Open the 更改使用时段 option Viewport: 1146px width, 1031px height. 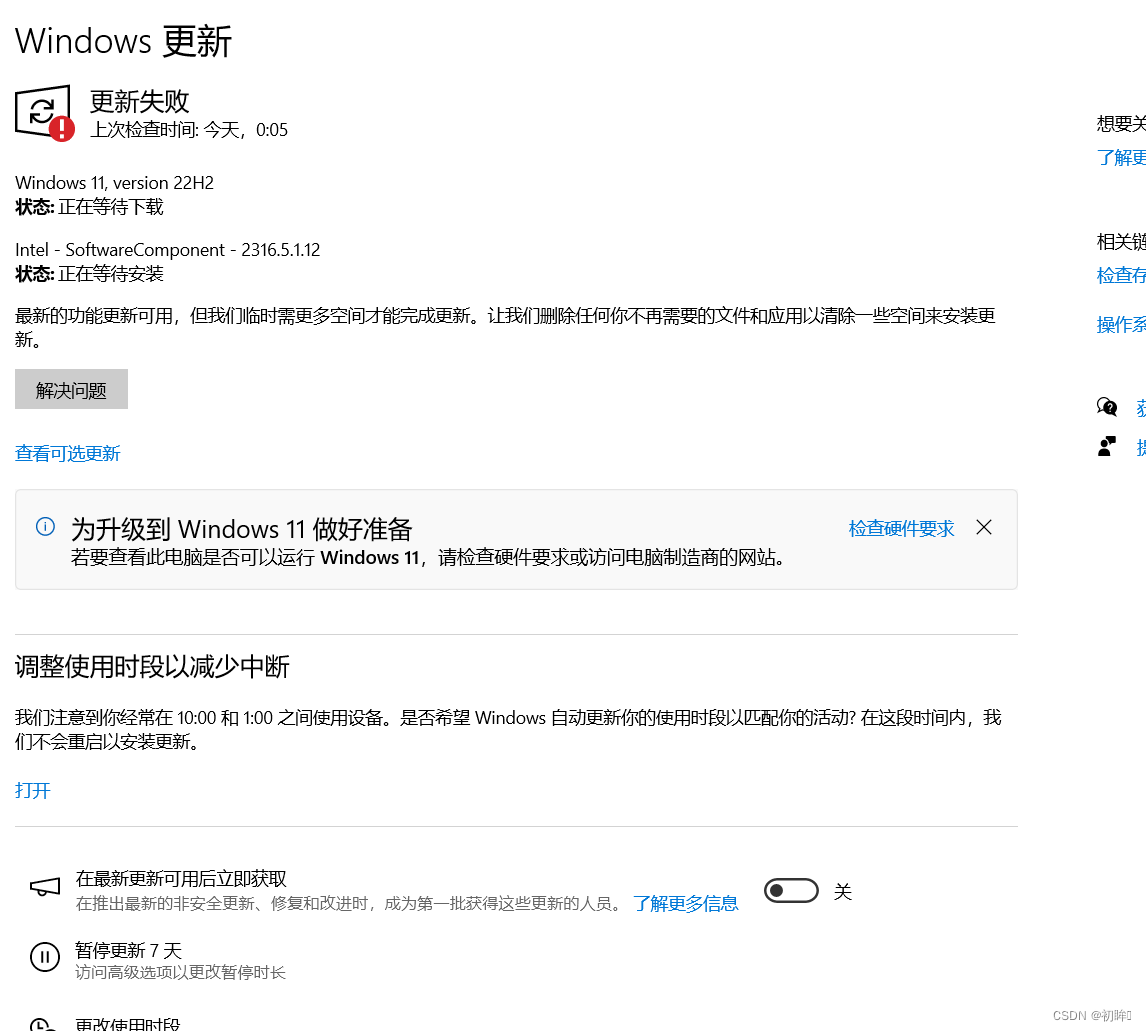128,1024
